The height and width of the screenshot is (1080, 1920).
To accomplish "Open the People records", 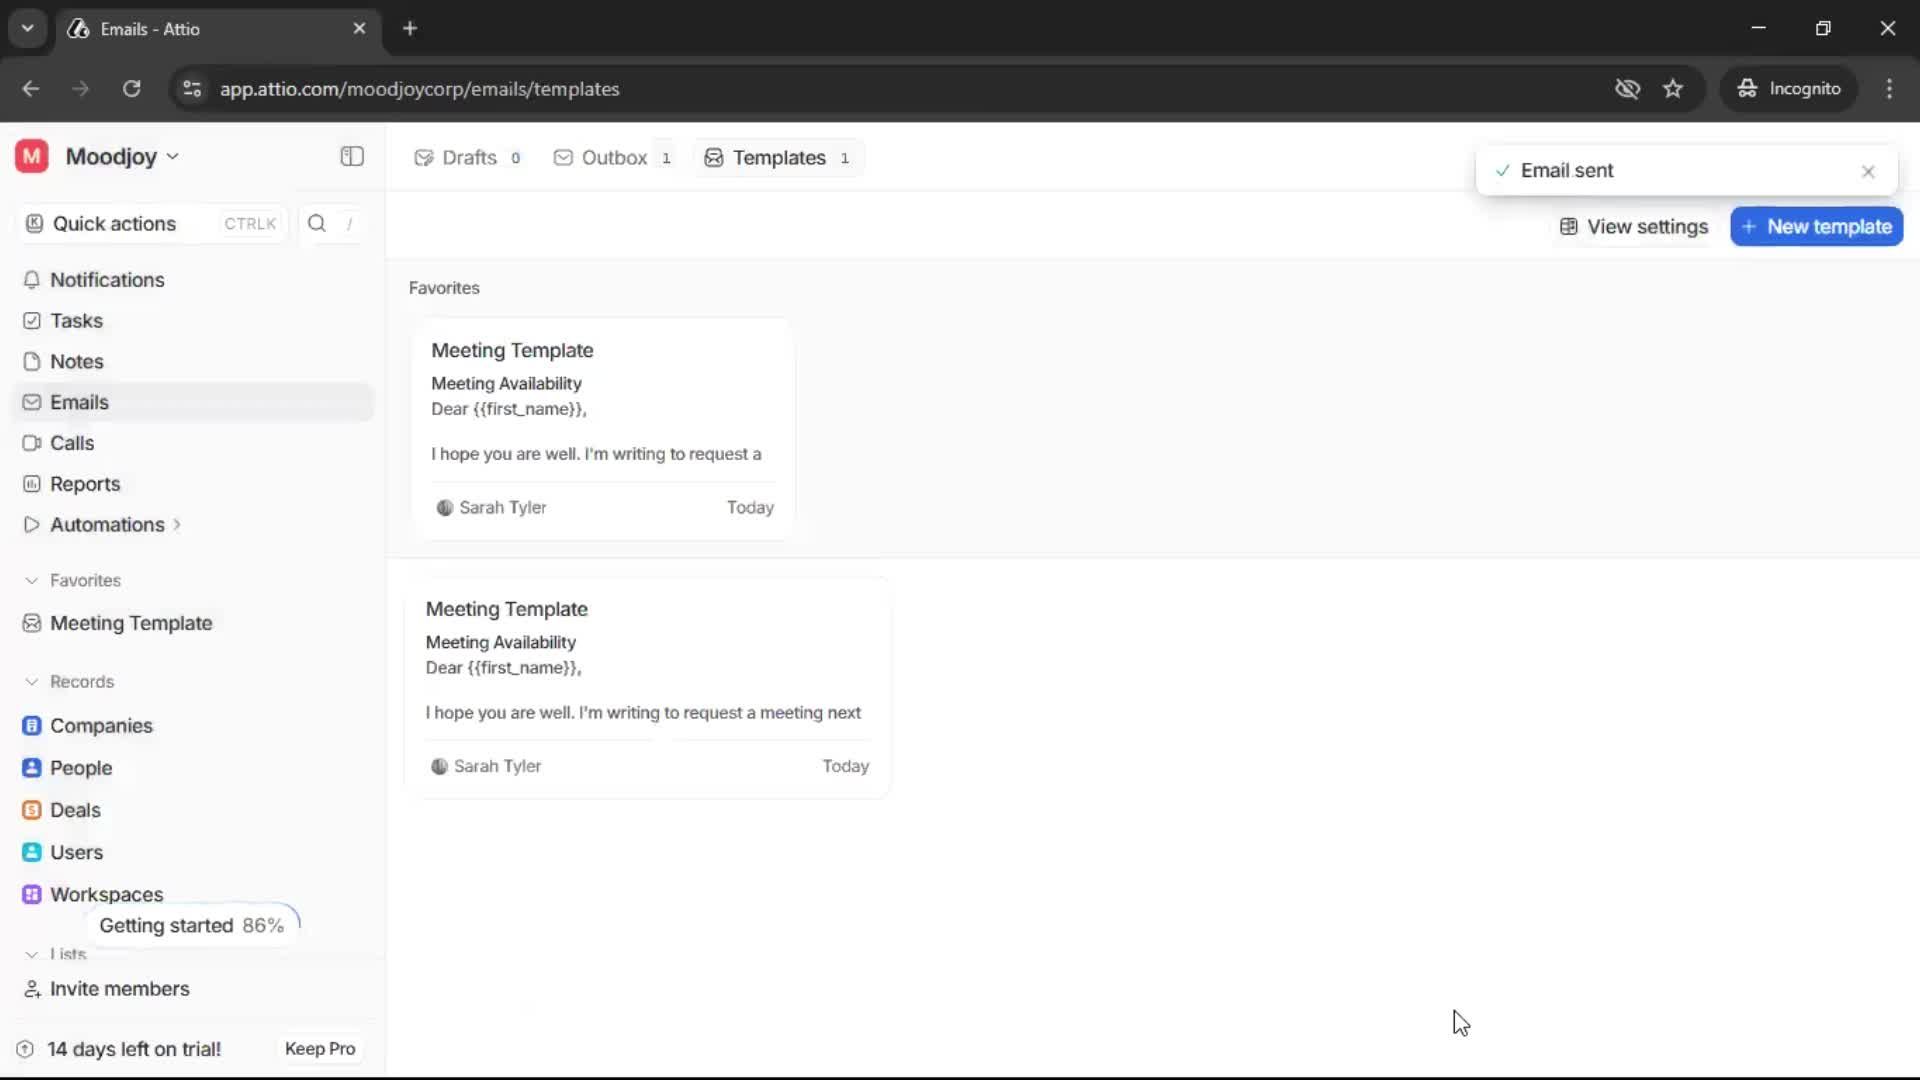I will pyautogui.click(x=80, y=768).
